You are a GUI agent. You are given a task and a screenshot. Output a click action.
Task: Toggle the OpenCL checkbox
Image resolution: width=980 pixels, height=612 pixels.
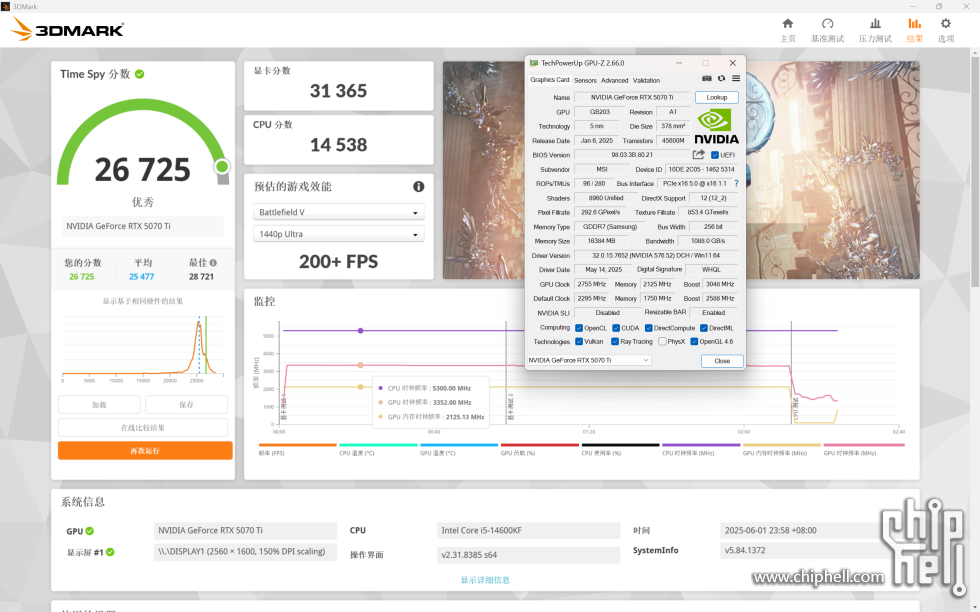click(x=579, y=328)
